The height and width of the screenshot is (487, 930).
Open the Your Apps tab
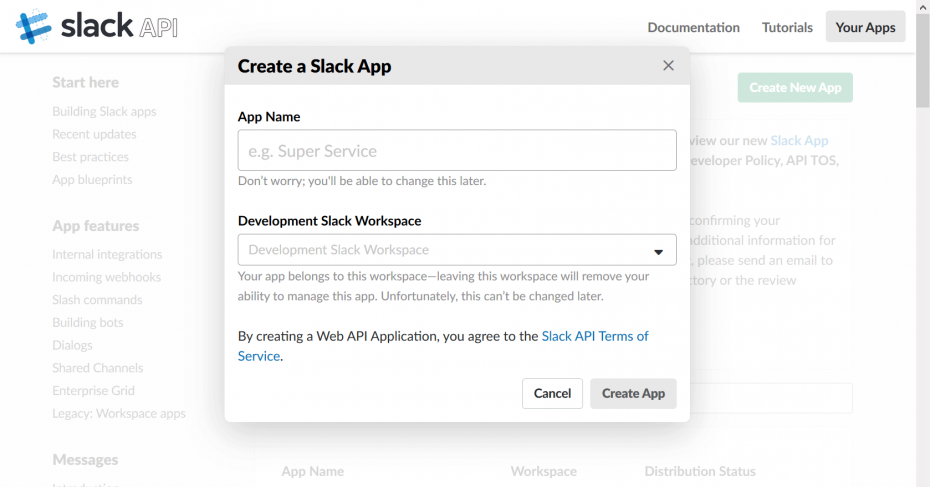865,27
